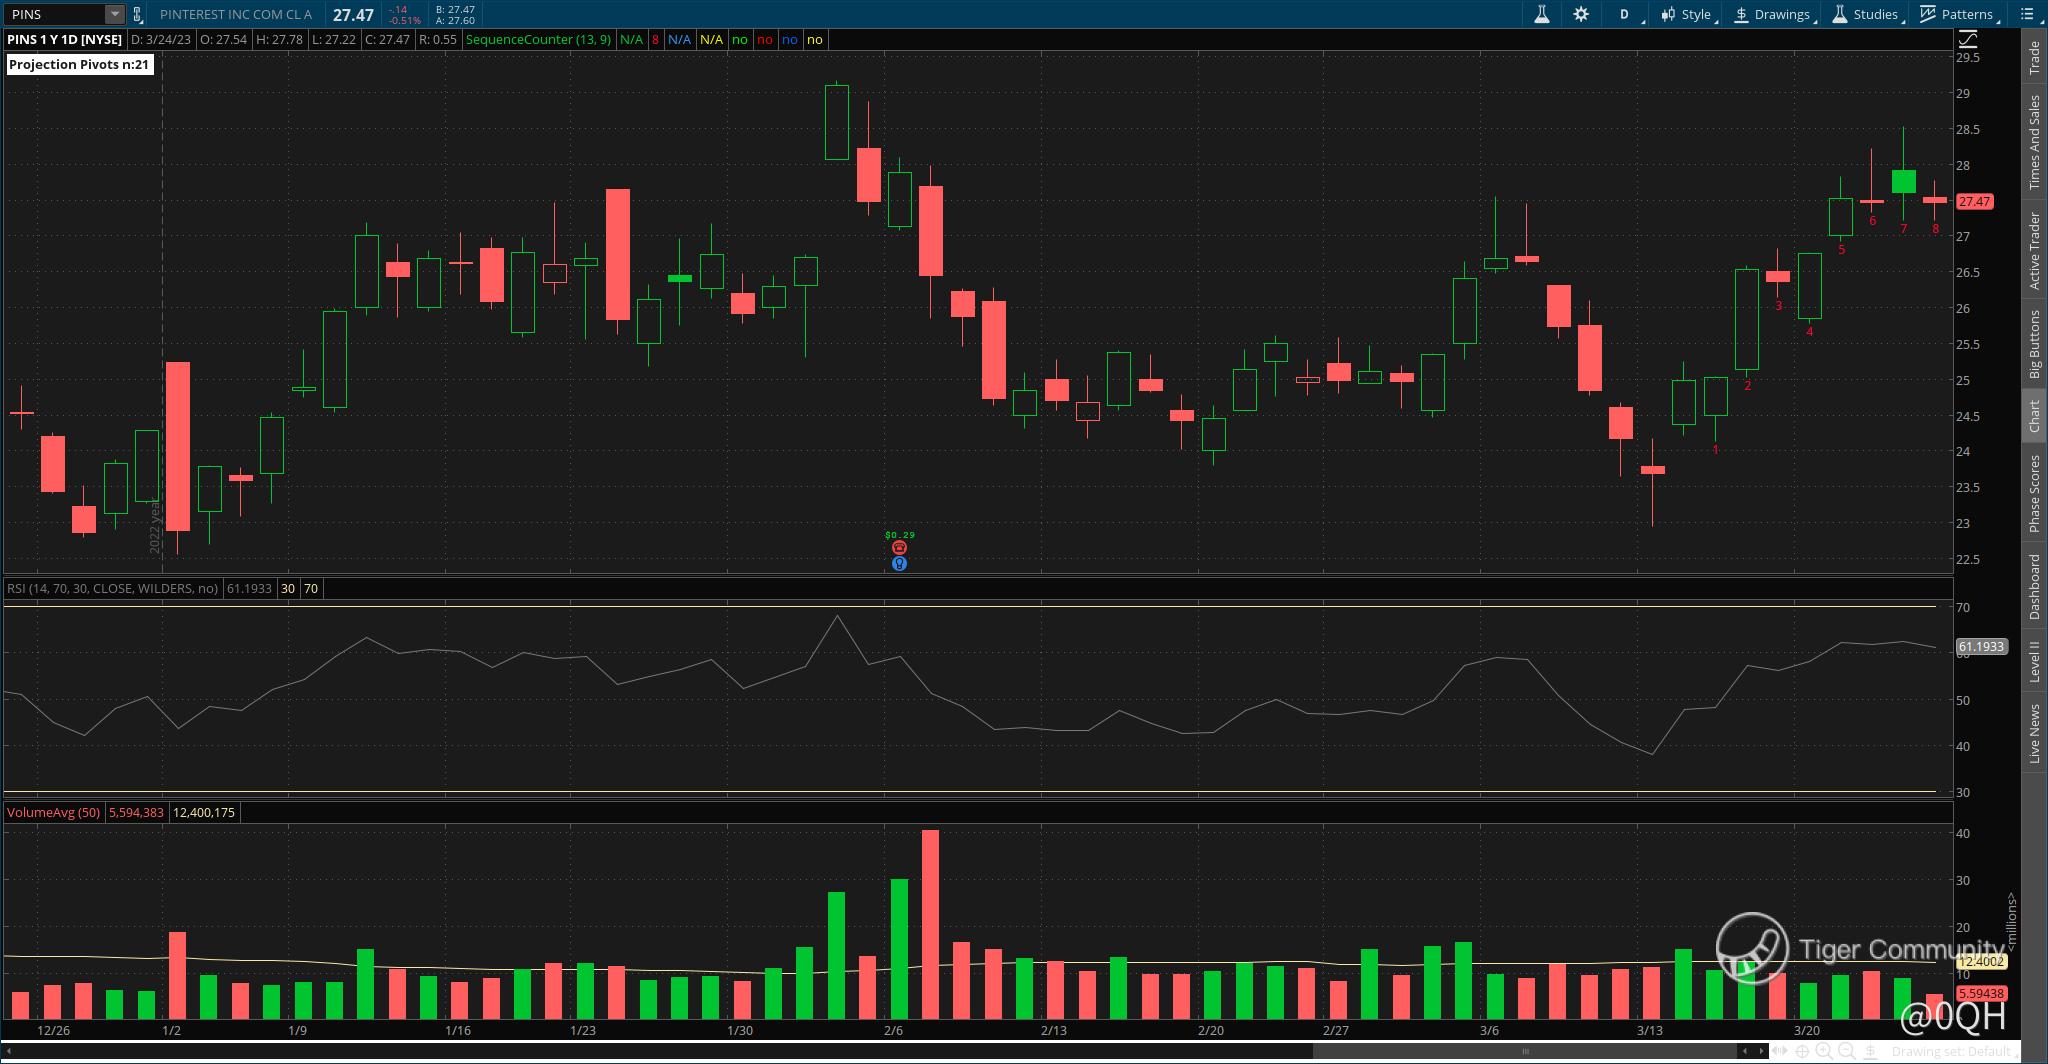This screenshot has height=1064, width=2048.
Task: Open the Drawings dropdown menu
Action: (1775, 14)
